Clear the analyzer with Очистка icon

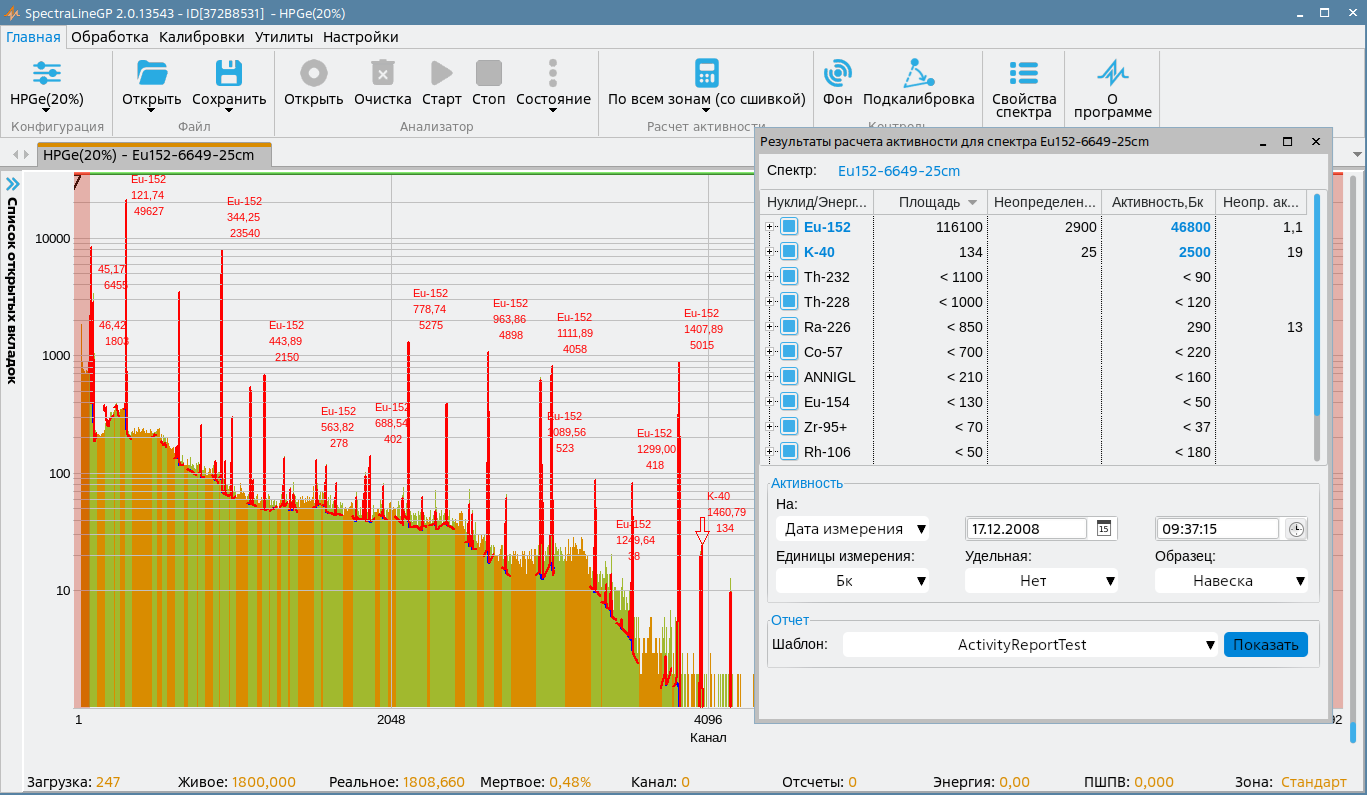coord(383,74)
